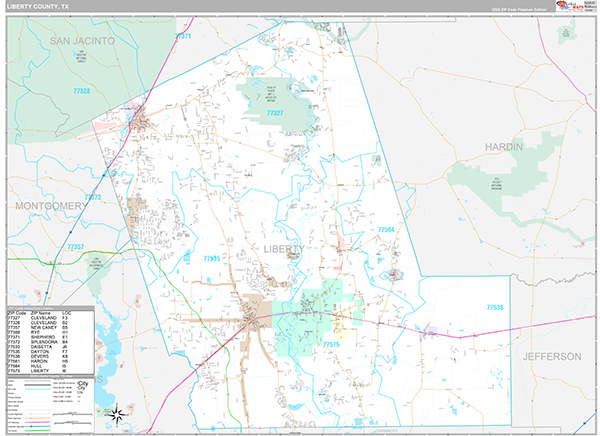
Task: Select the HARDIN county label
Action: click(x=504, y=147)
